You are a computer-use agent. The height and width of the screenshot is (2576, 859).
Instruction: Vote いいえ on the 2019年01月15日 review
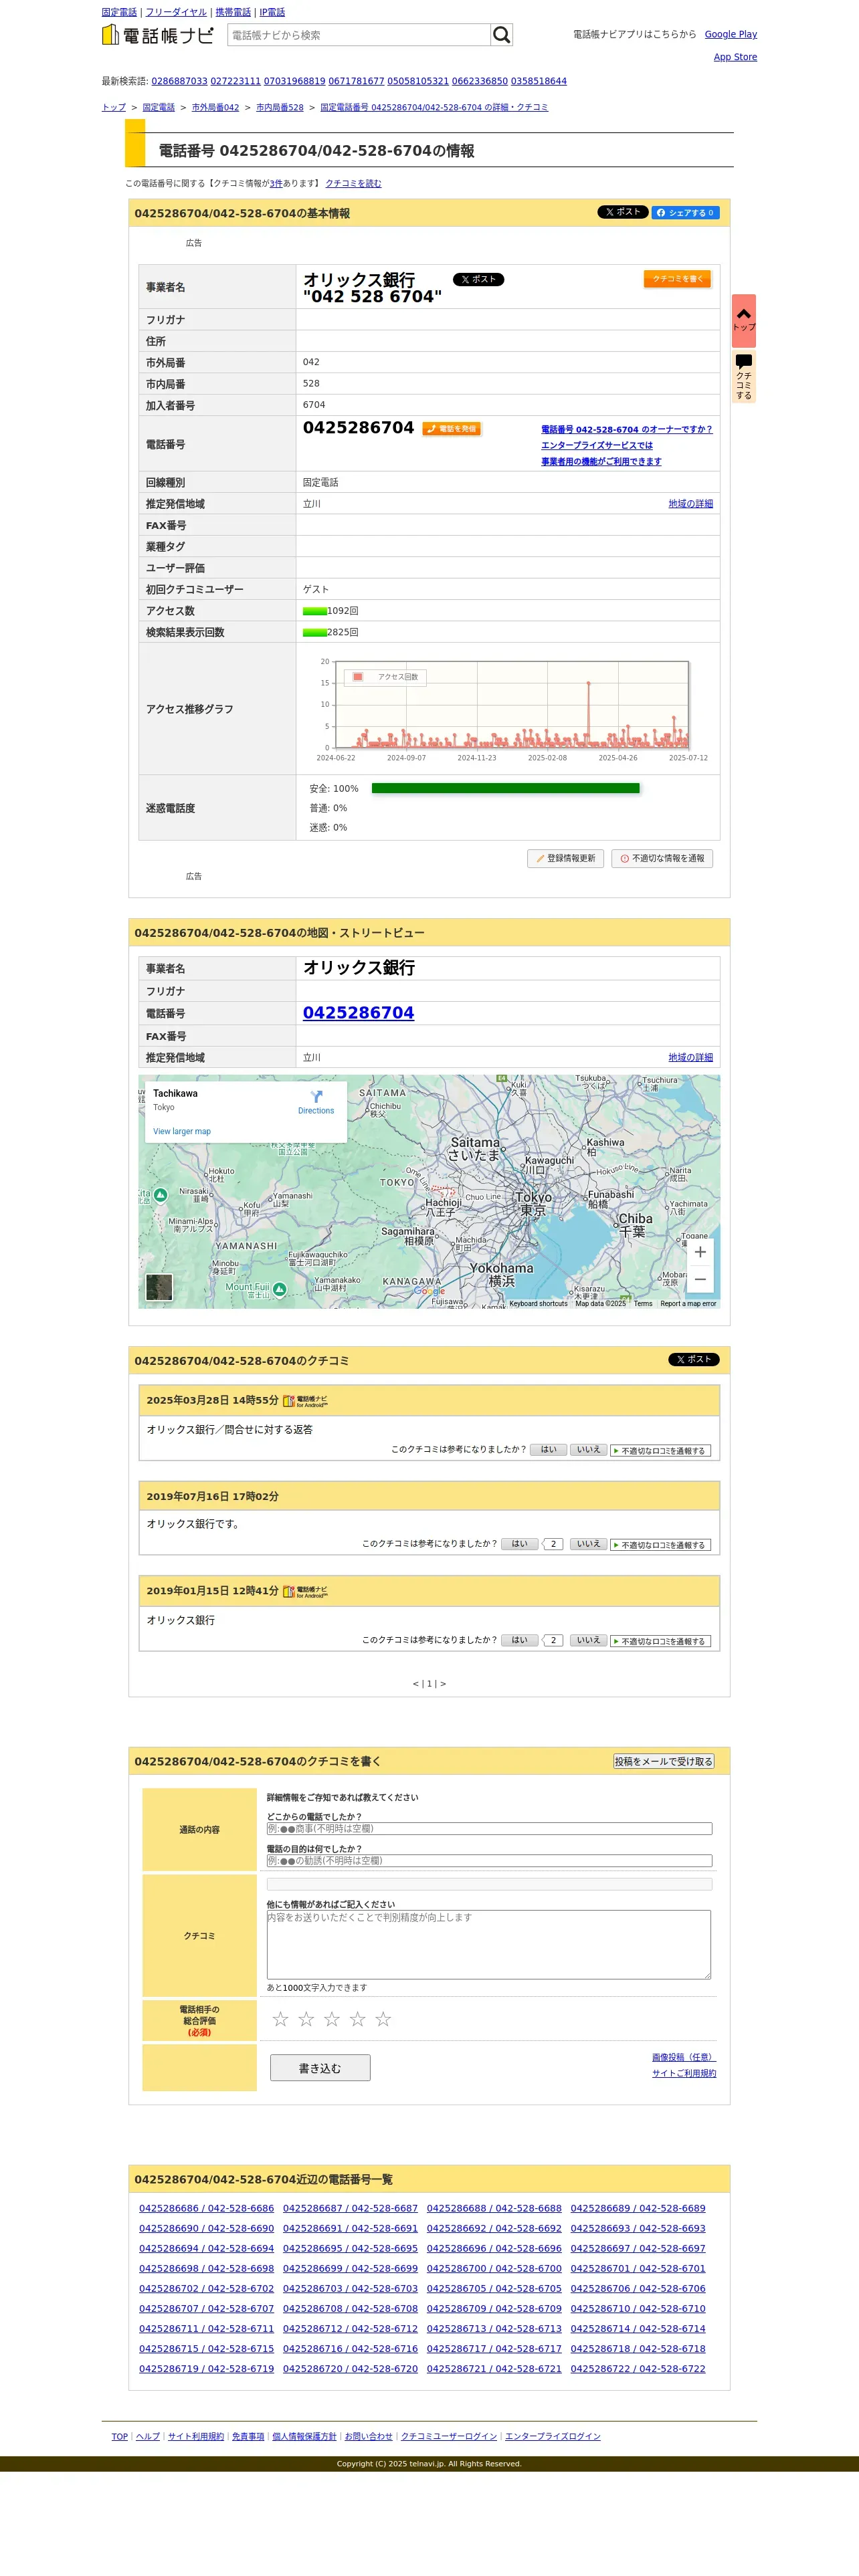click(x=589, y=1640)
